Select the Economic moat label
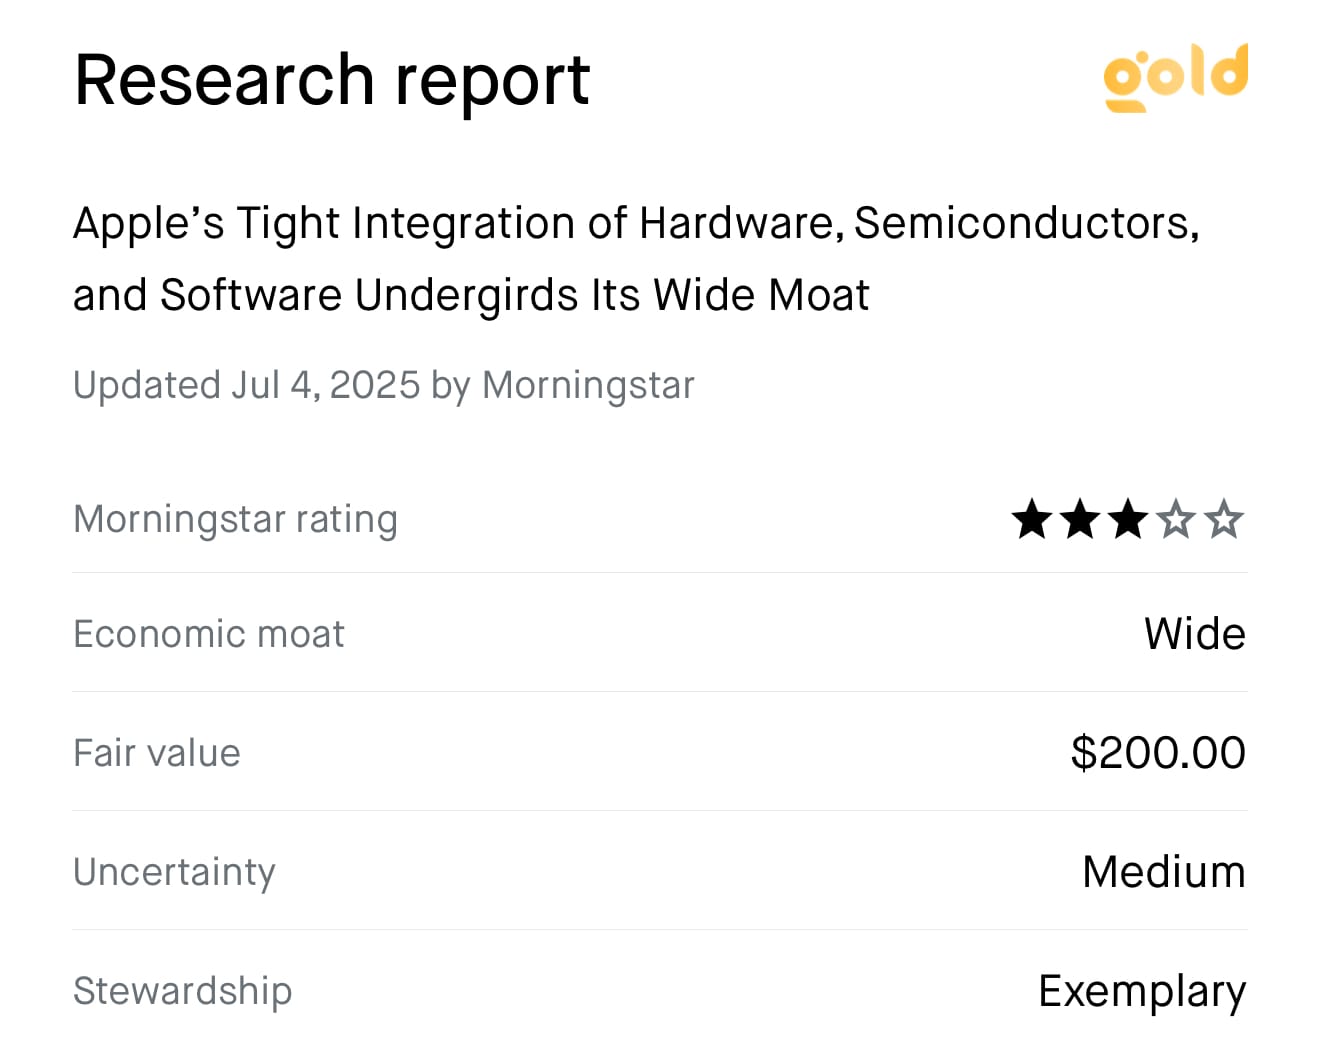Viewport: 1320px width, 1042px height. coord(209,634)
